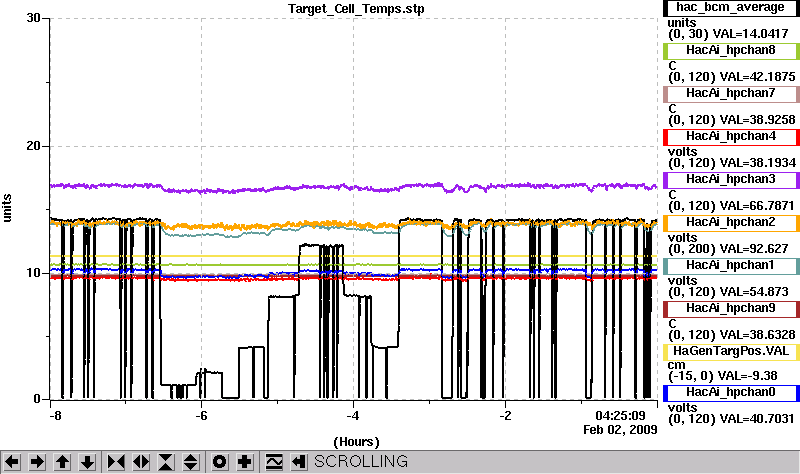
Task: Select the red HacAi_hpchan4 legend
Action: tap(731, 137)
